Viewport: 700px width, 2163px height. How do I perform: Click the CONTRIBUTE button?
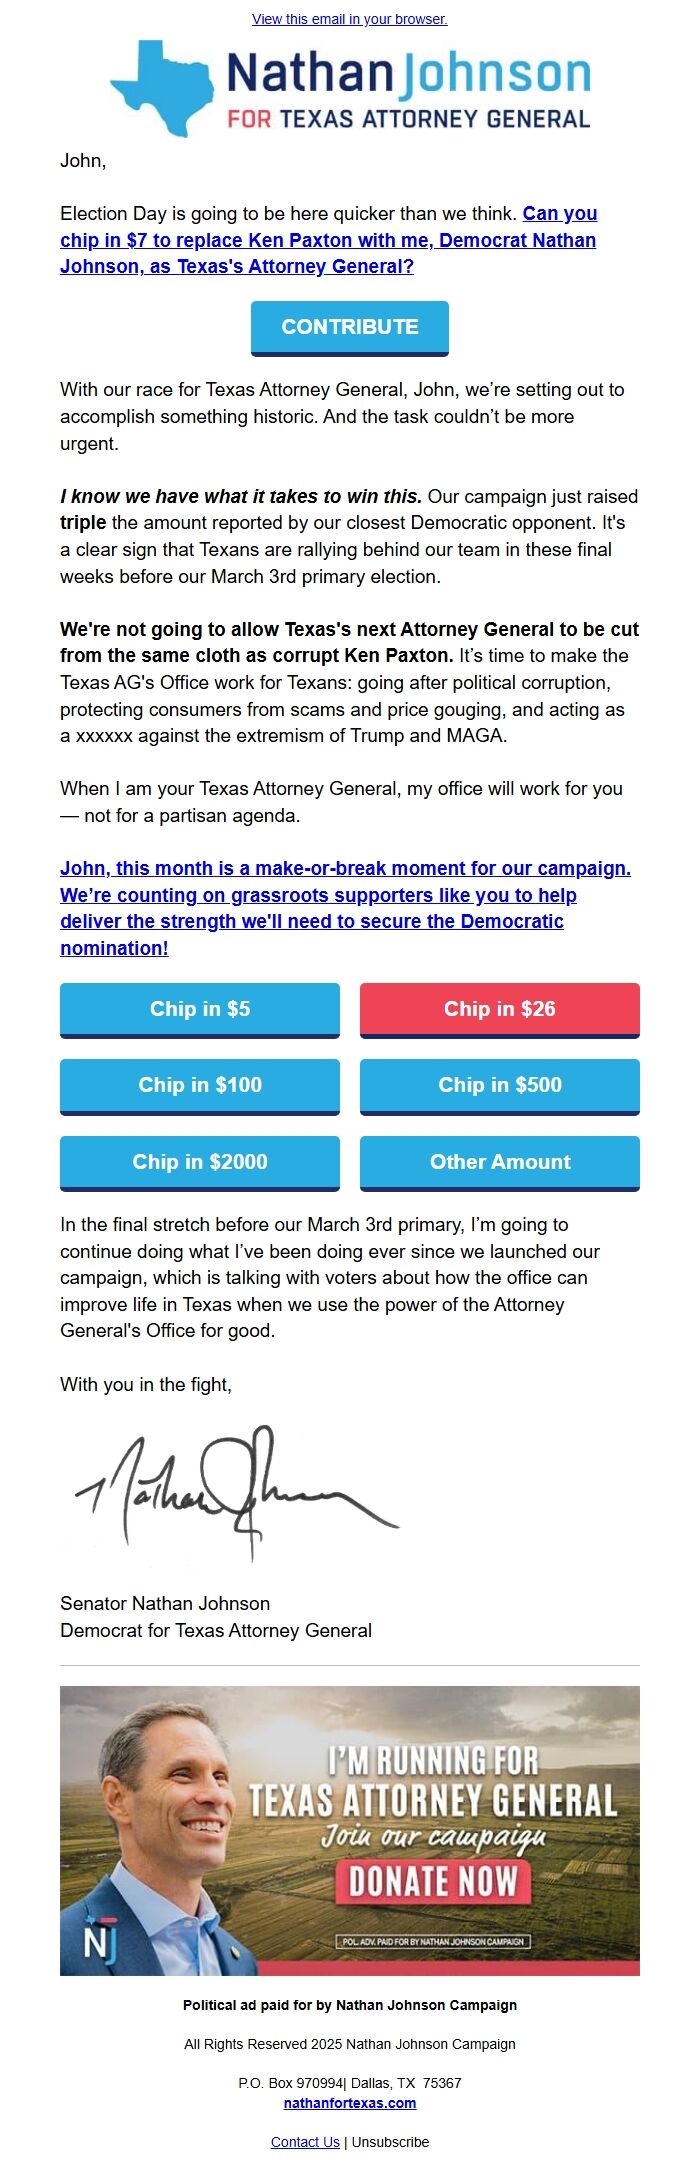[x=349, y=327]
